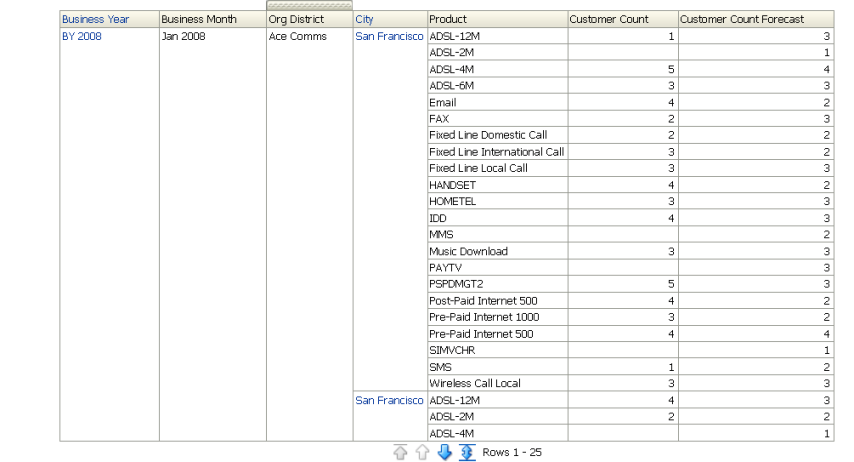Image resolution: width=854 pixels, height=462 pixels.
Task: Select the Org District column header
Action: (x=296, y=19)
